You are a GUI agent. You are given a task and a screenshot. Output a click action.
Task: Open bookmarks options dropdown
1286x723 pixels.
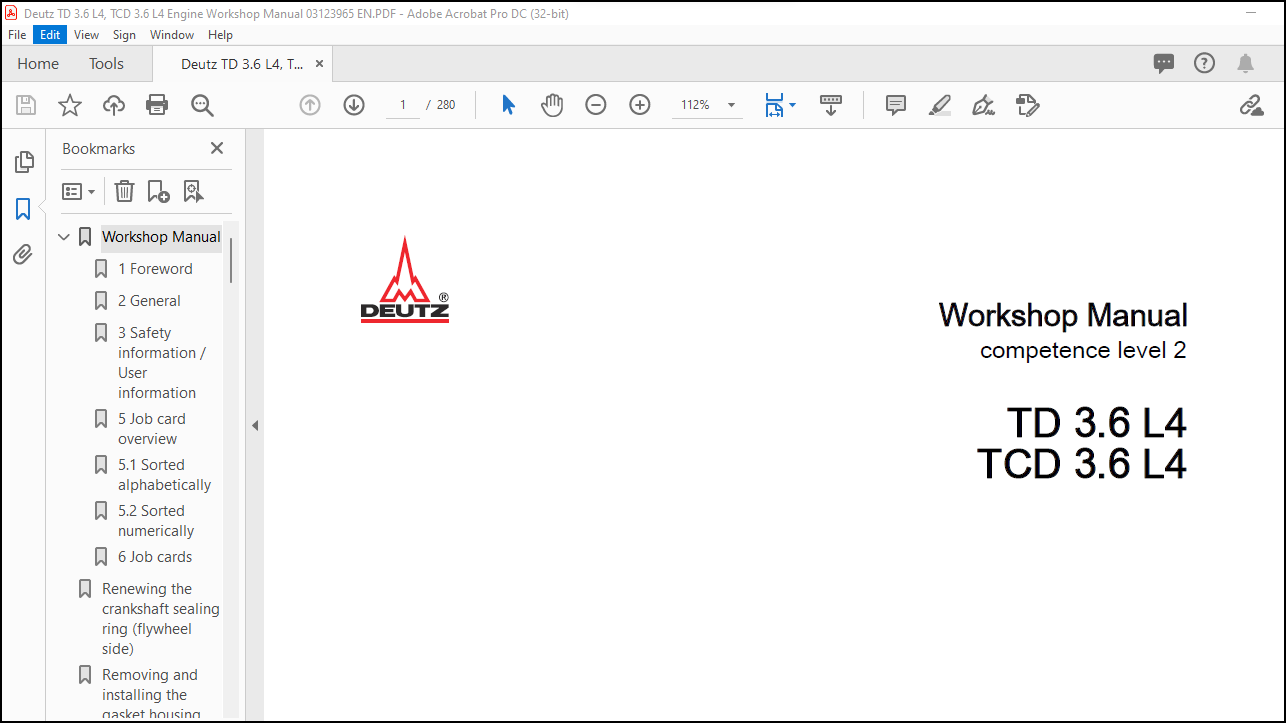tap(78, 191)
